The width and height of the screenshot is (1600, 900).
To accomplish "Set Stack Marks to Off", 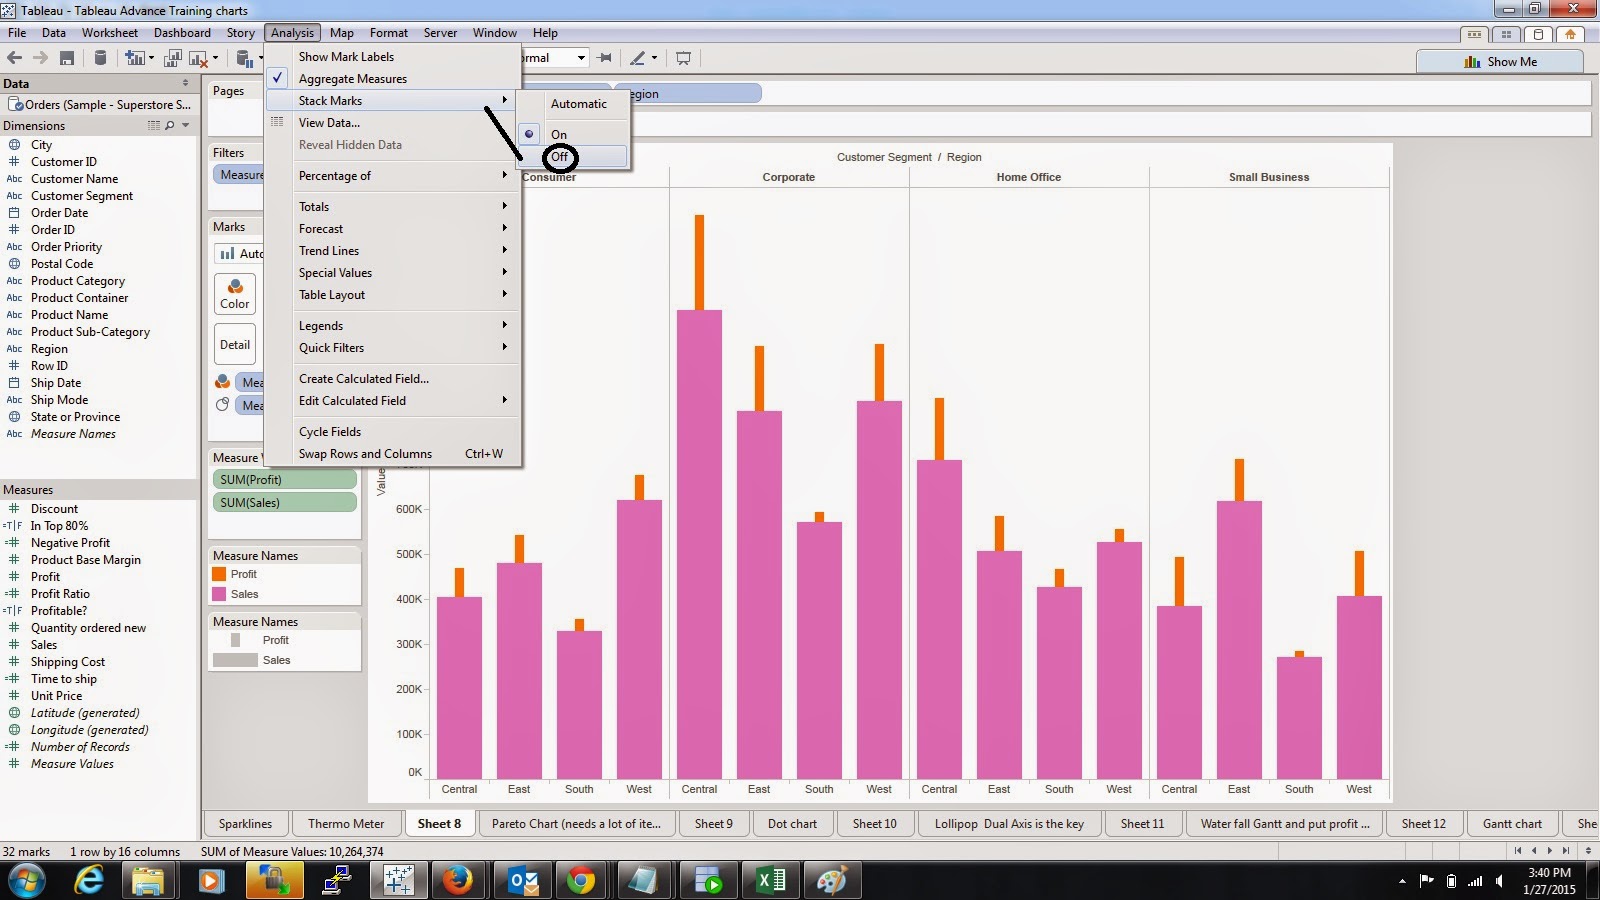I will pyautogui.click(x=559, y=157).
